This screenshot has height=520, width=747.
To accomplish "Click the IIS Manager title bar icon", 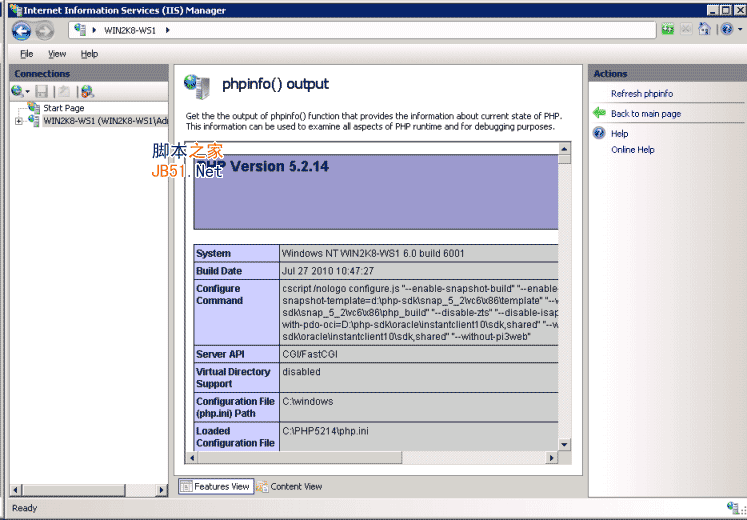I will (15, 10).
